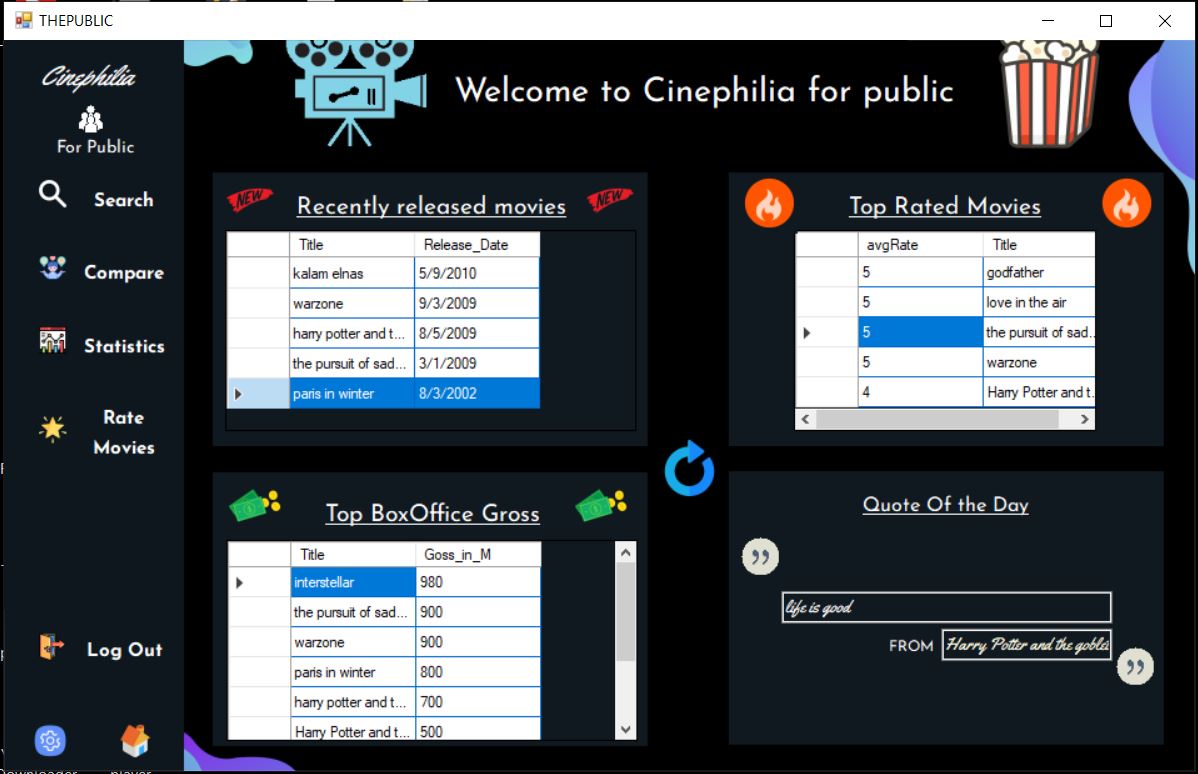The height and width of the screenshot is (774, 1198).
Task: Click the quote field showing 'life is good'
Action: [x=946, y=607]
